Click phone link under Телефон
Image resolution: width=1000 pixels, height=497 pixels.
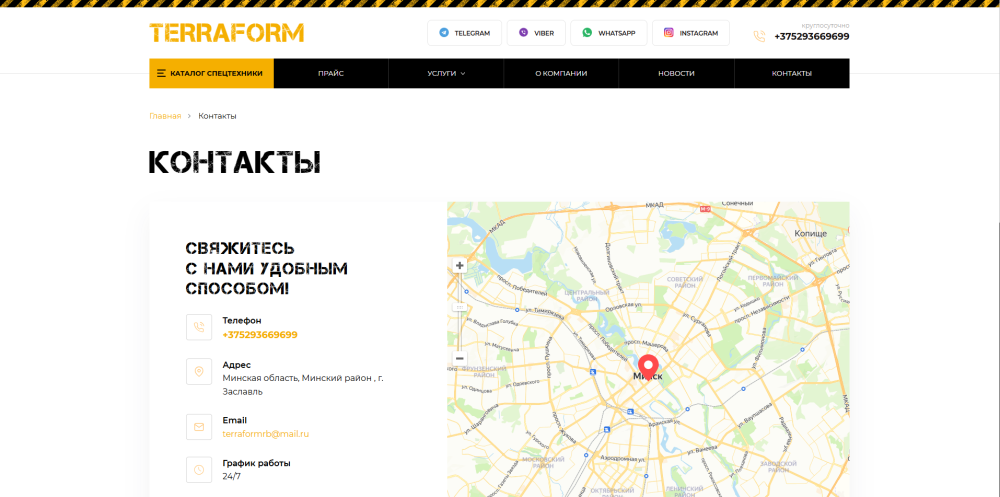pos(260,334)
